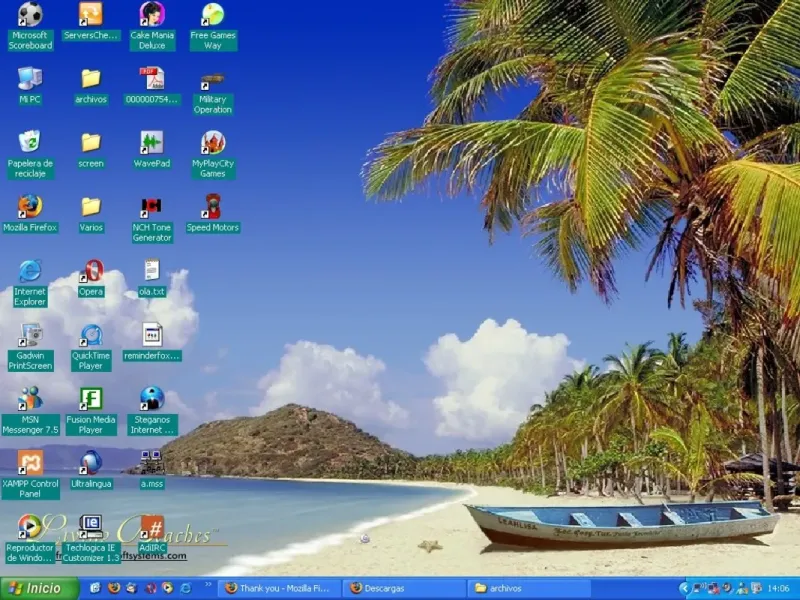Launch Firefox from the quick launch bar

pos(114,588)
